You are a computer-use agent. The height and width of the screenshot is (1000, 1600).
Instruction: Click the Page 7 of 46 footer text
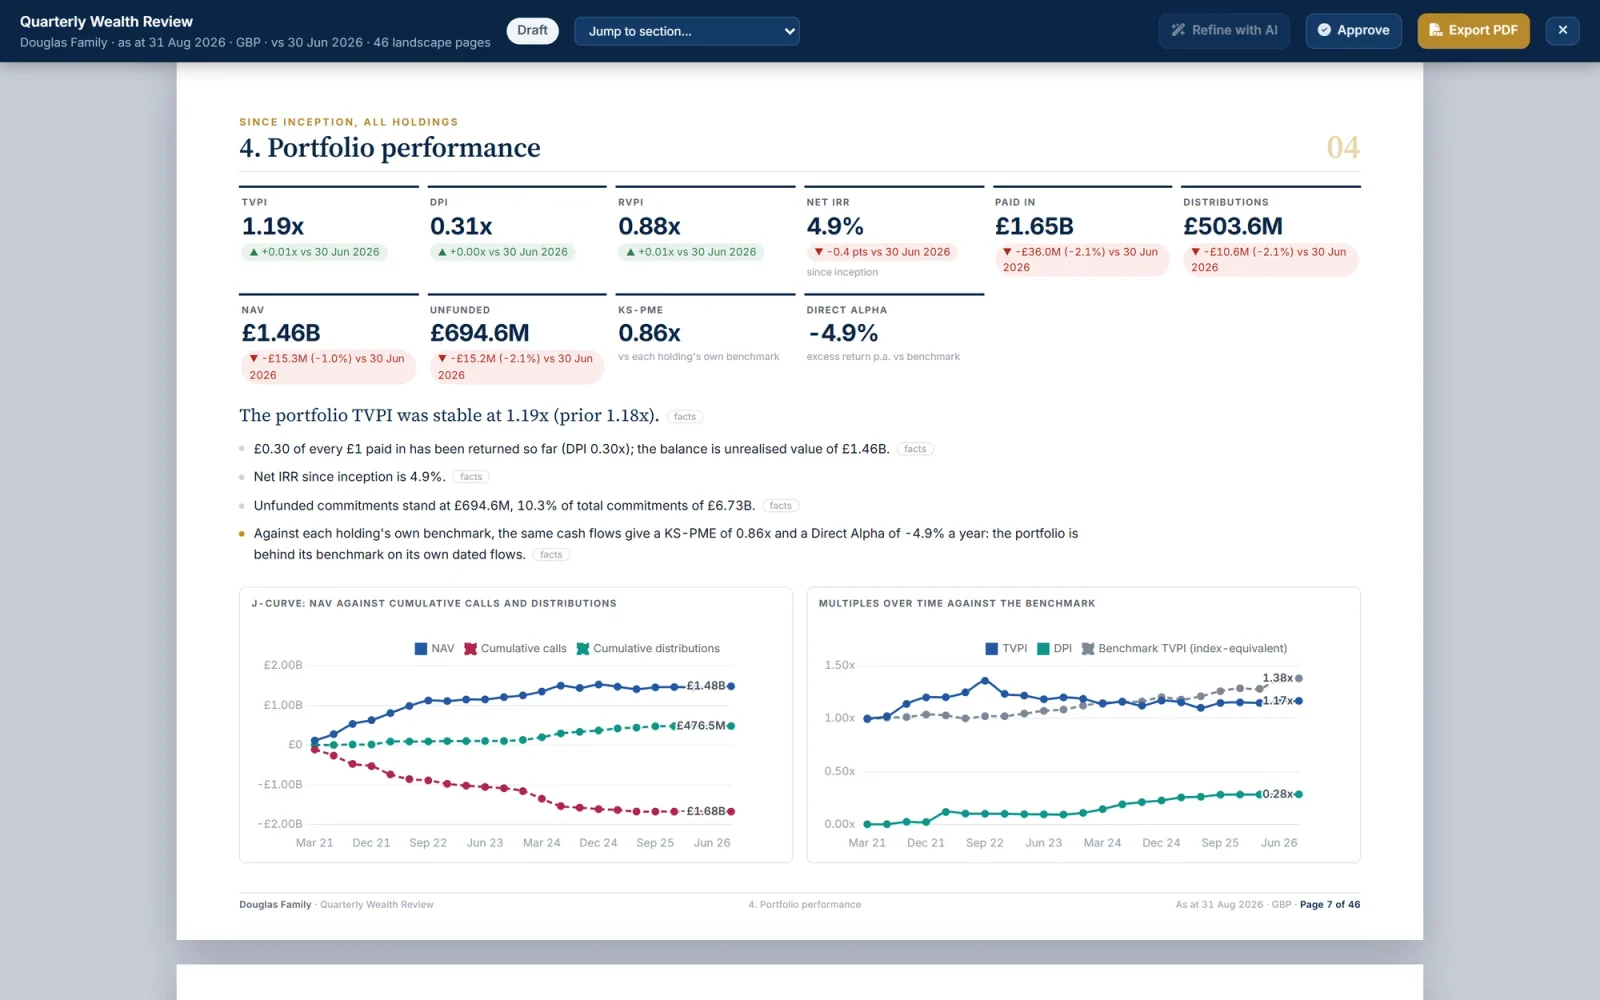pos(1329,905)
